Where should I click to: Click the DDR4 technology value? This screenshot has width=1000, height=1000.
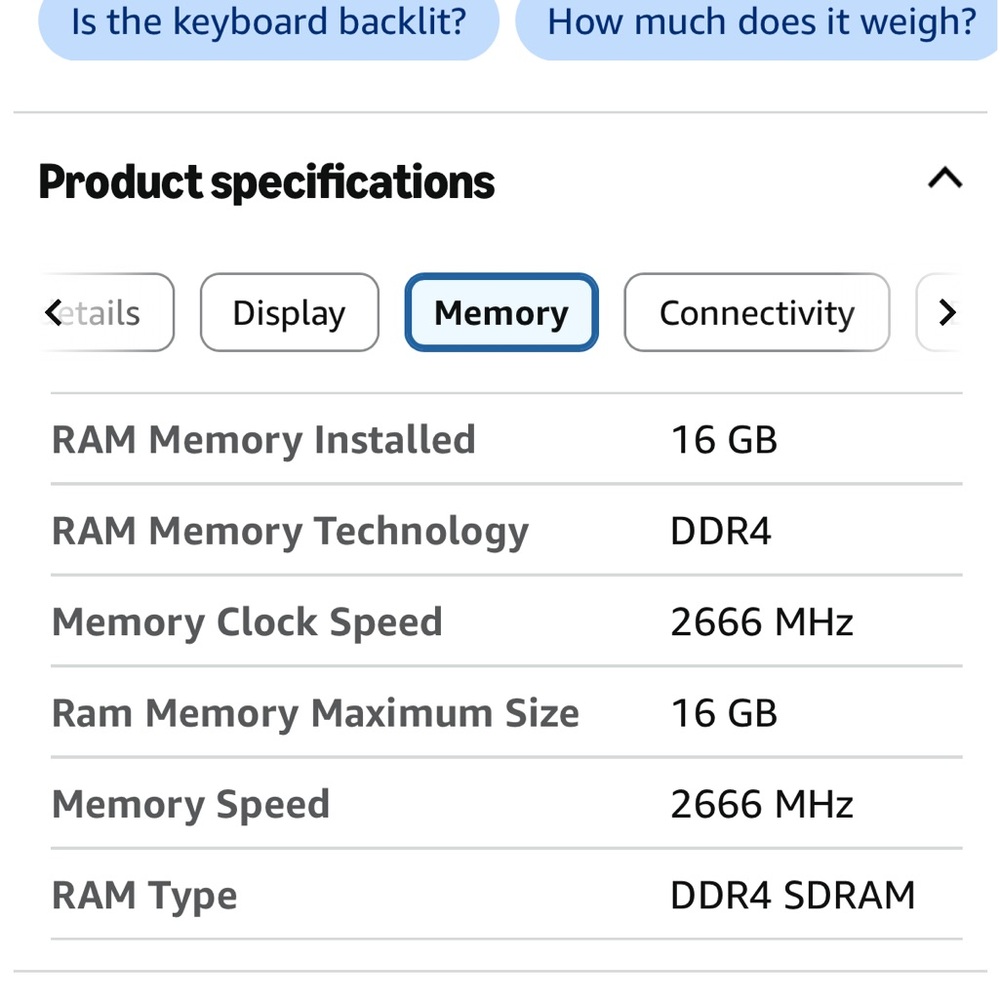721,531
